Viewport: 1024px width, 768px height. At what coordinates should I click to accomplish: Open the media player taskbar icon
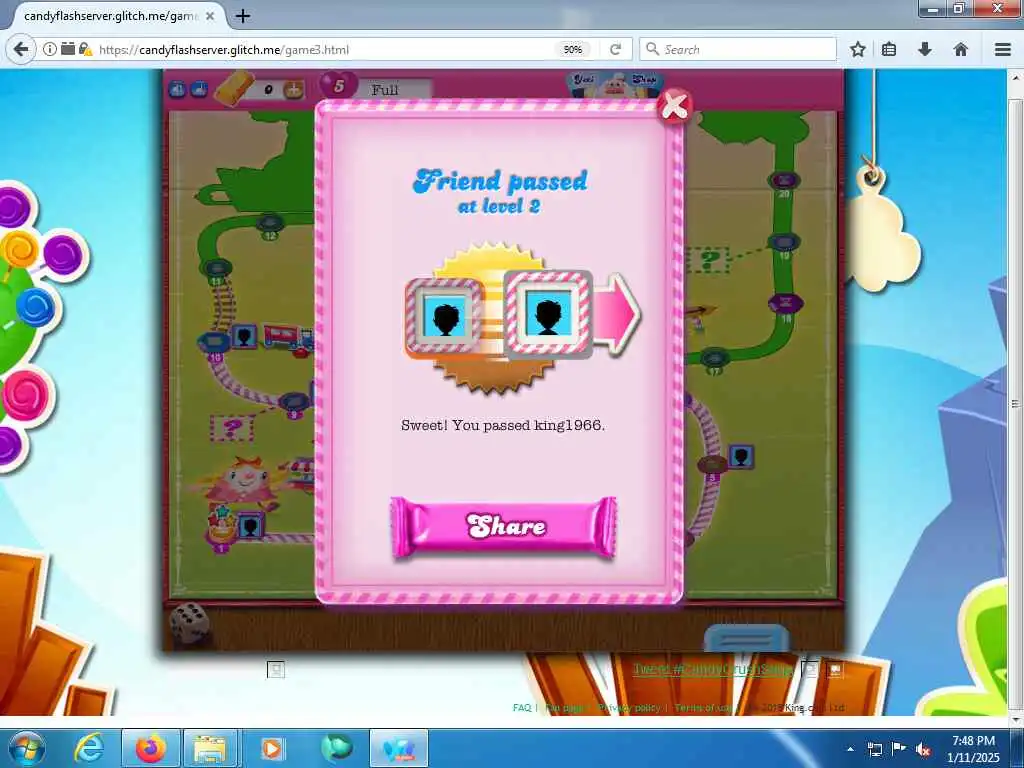point(272,748)
